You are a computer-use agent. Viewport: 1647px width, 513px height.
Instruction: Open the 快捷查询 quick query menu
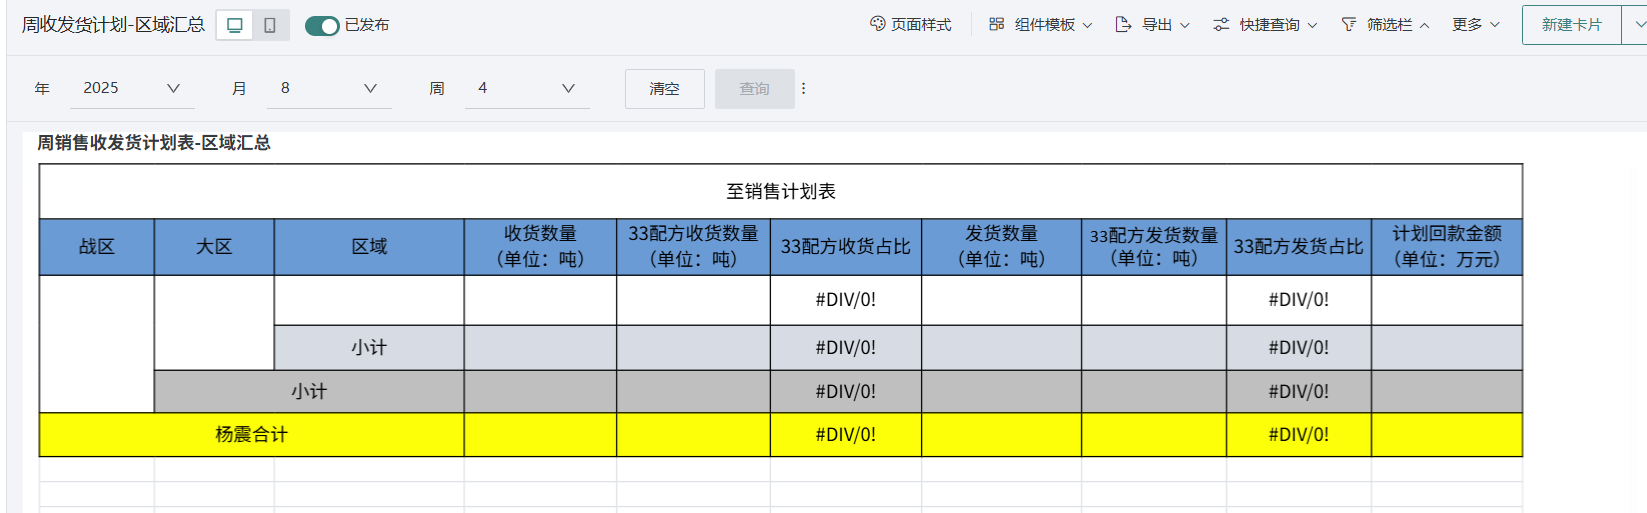pos(1266,25)
